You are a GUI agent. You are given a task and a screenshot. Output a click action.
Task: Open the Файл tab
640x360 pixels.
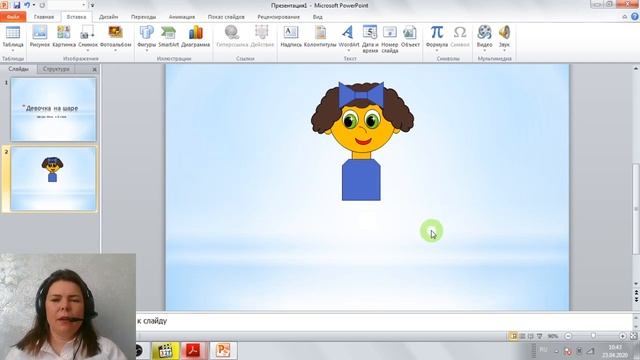[13, 17]
